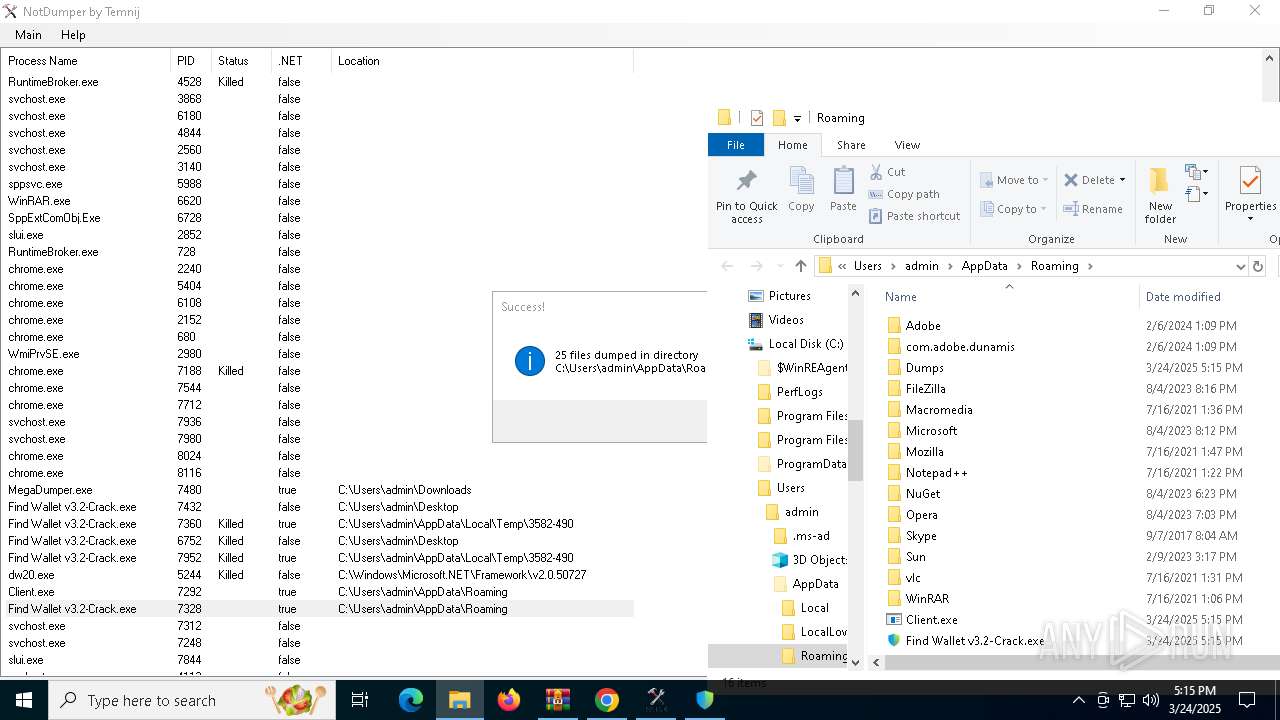This screenshot has width=1280, height=720.
Task: Click the network icon in system tray
Action: click(1127, 700)
